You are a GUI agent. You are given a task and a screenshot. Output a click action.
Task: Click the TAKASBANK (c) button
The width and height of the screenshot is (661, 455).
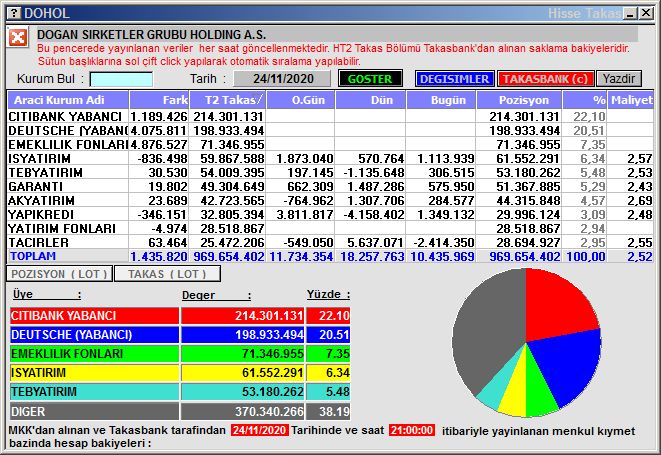545,79
